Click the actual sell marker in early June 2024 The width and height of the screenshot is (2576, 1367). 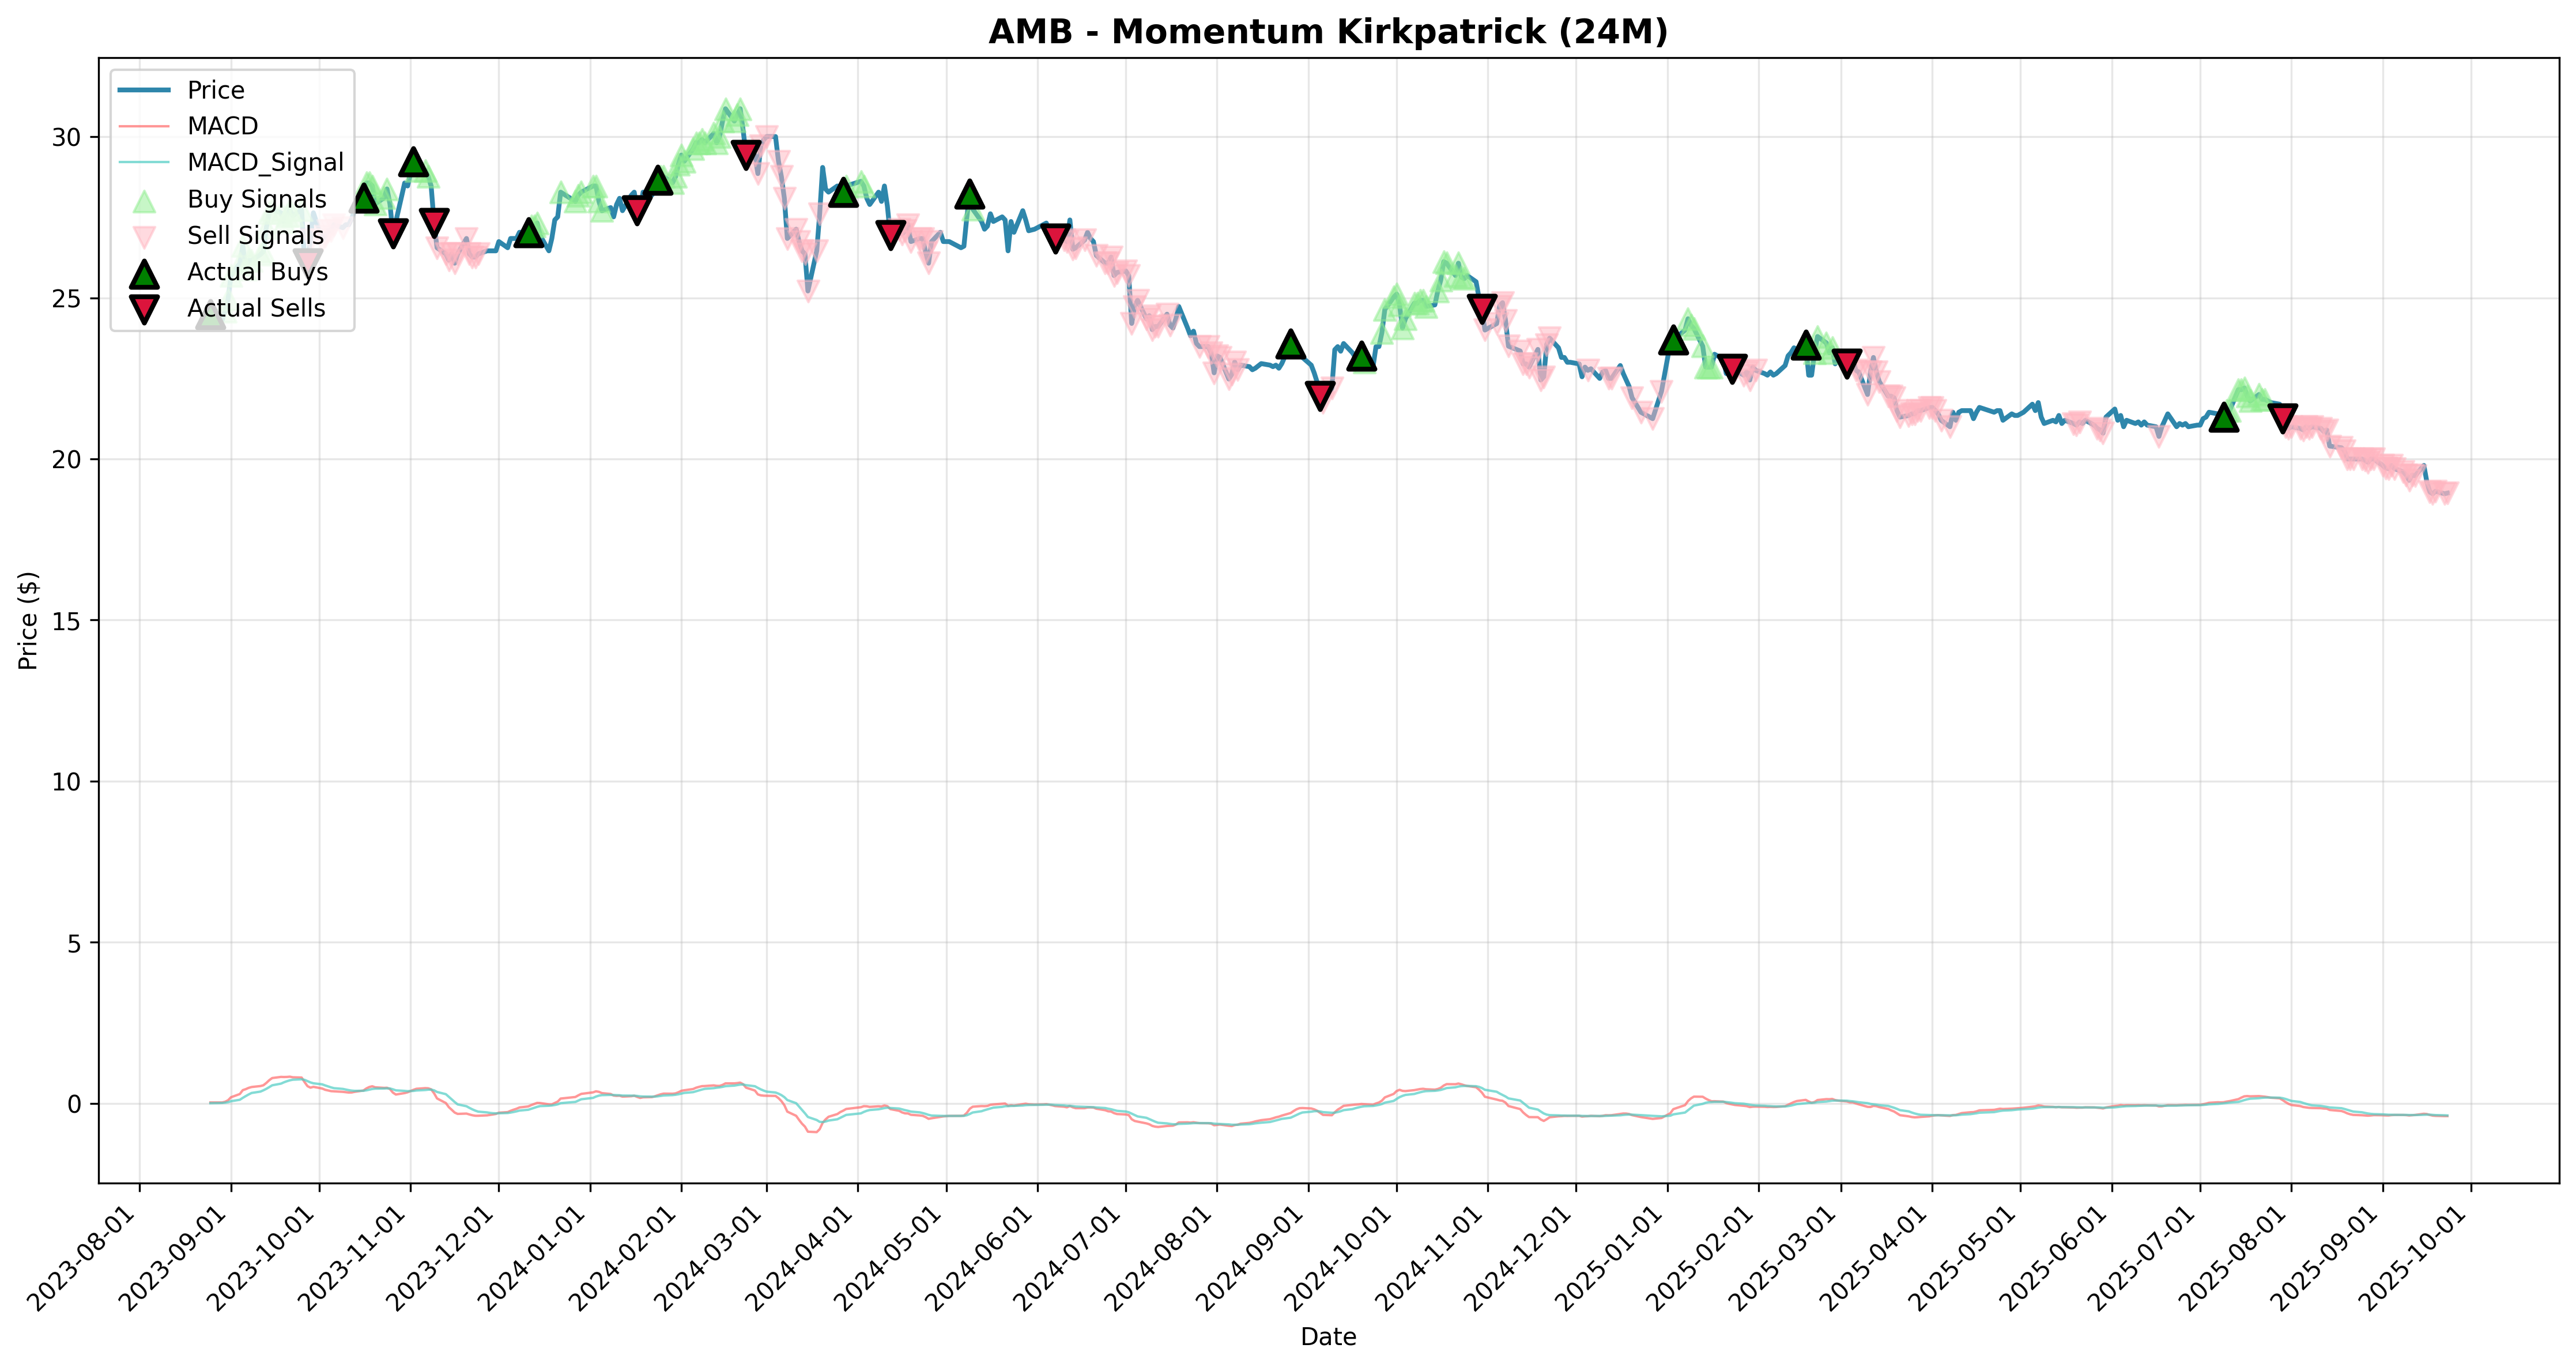1057,238
